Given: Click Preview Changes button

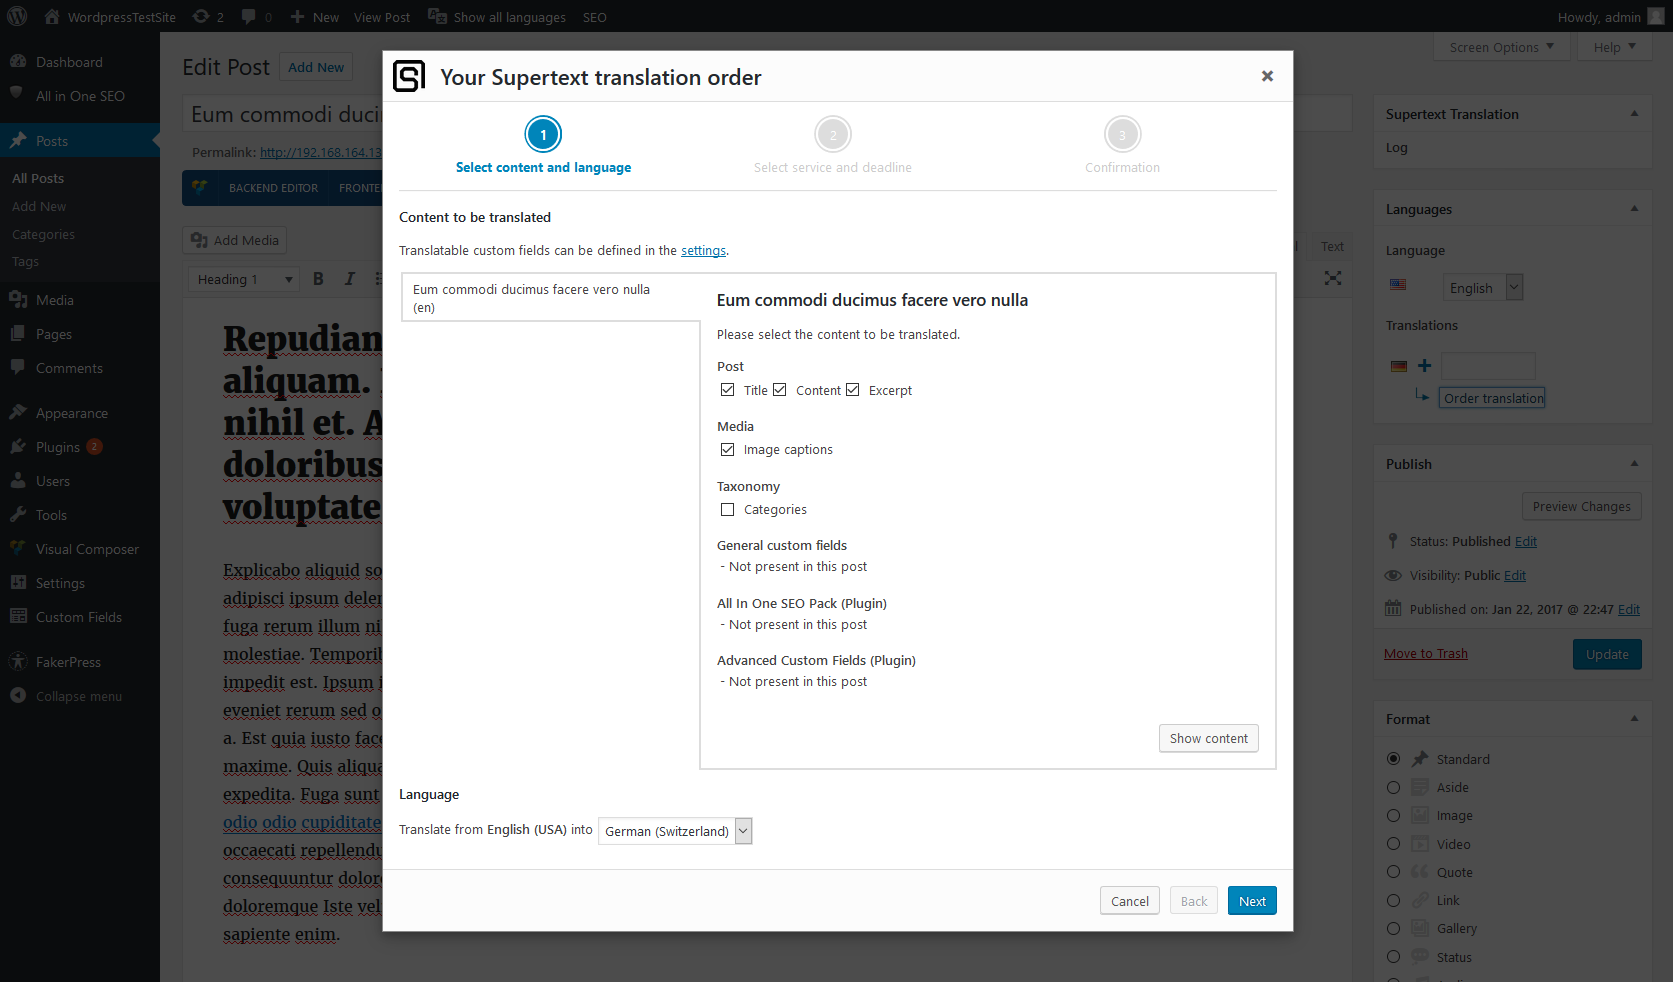Looking at the screenshot, I should [1581, 506].
